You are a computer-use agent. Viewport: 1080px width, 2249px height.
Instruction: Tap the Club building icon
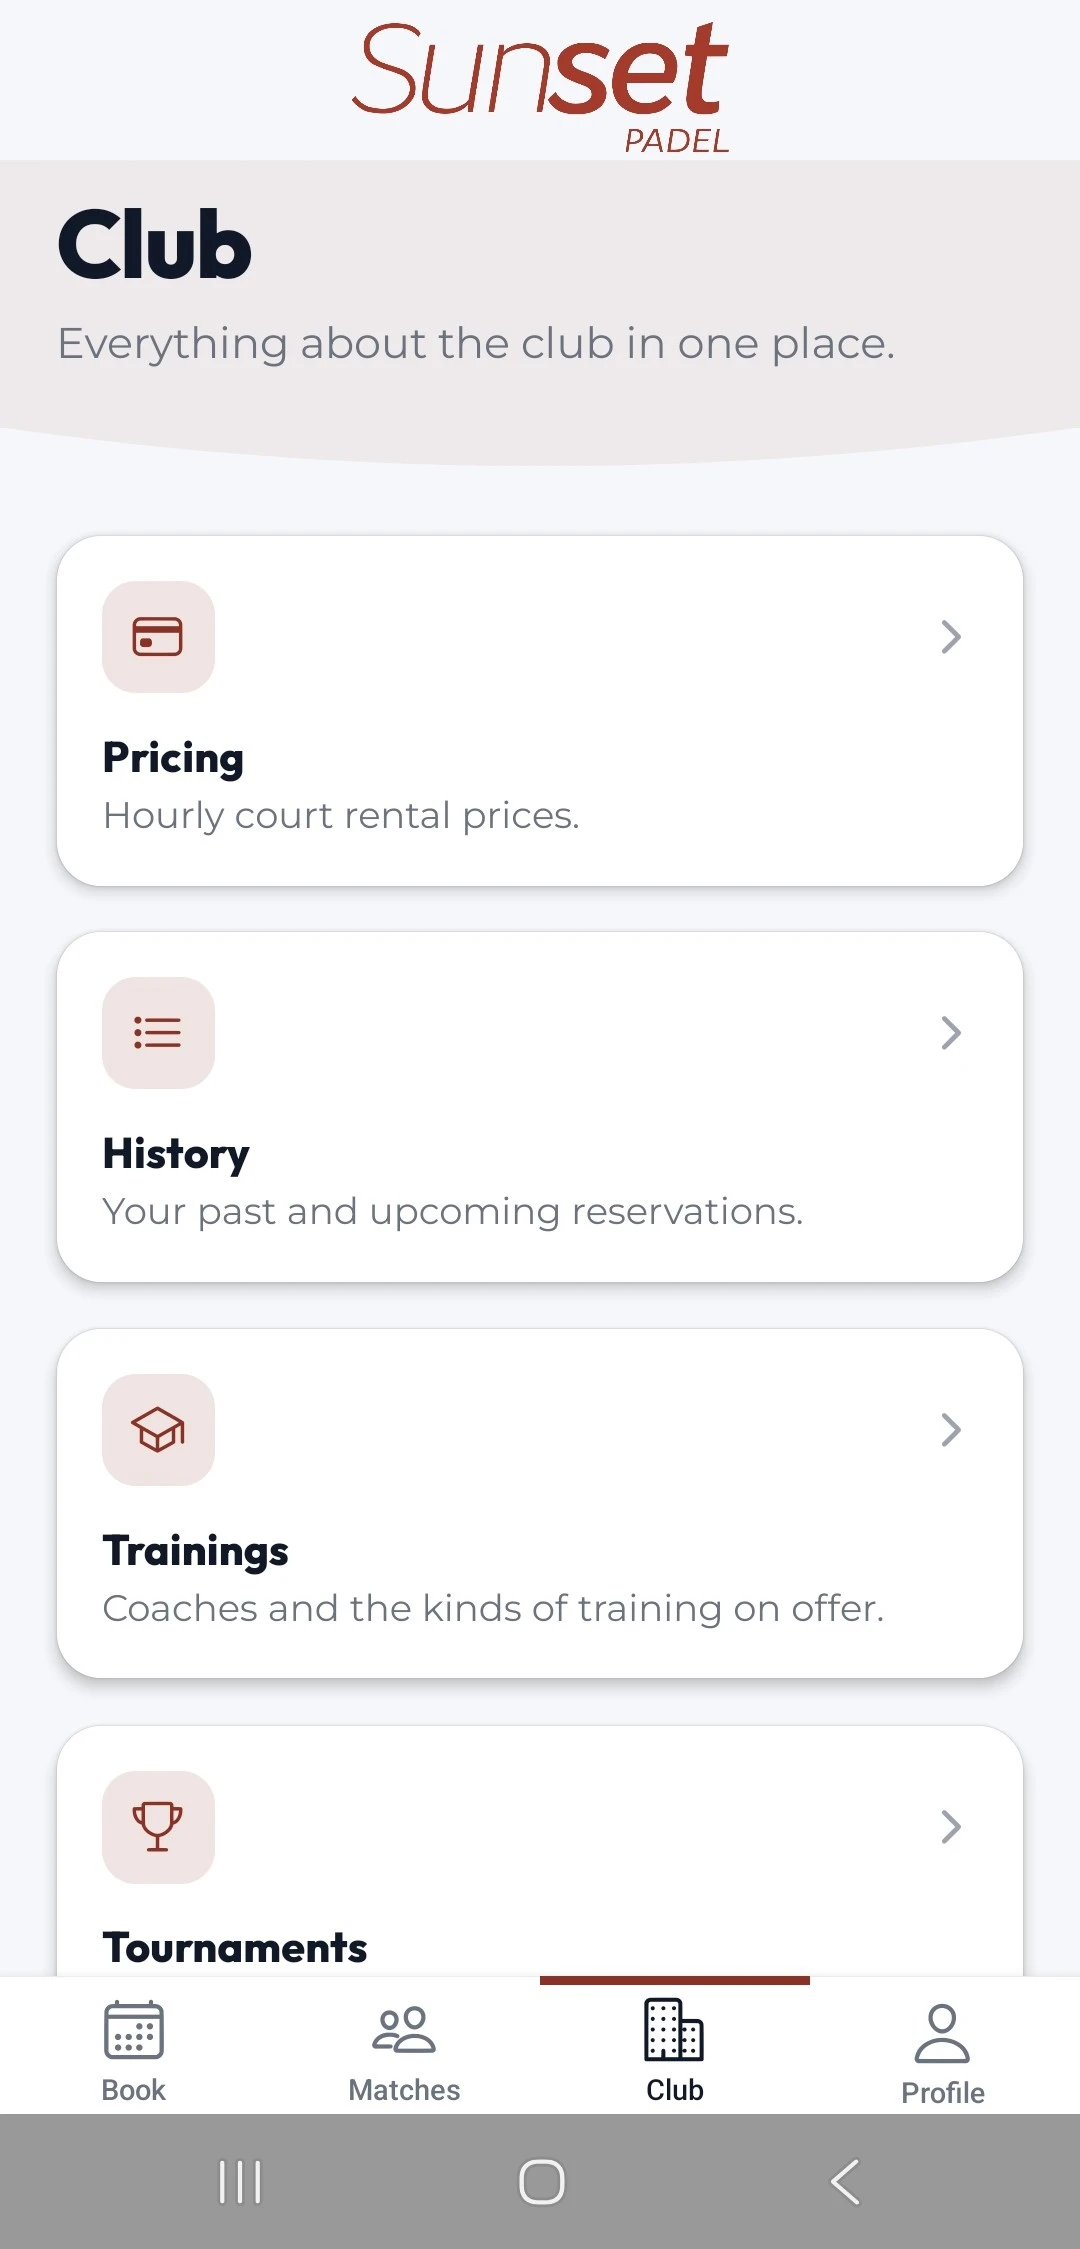[x=674, y=2030]
